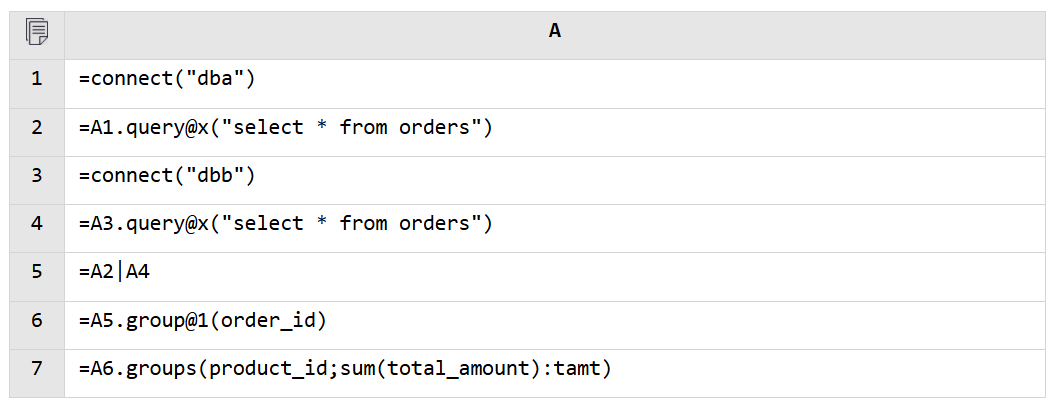Viewport: 1053px width, 403px height.
Task: Select row 2 header
Action: click(x=37, y=128)
